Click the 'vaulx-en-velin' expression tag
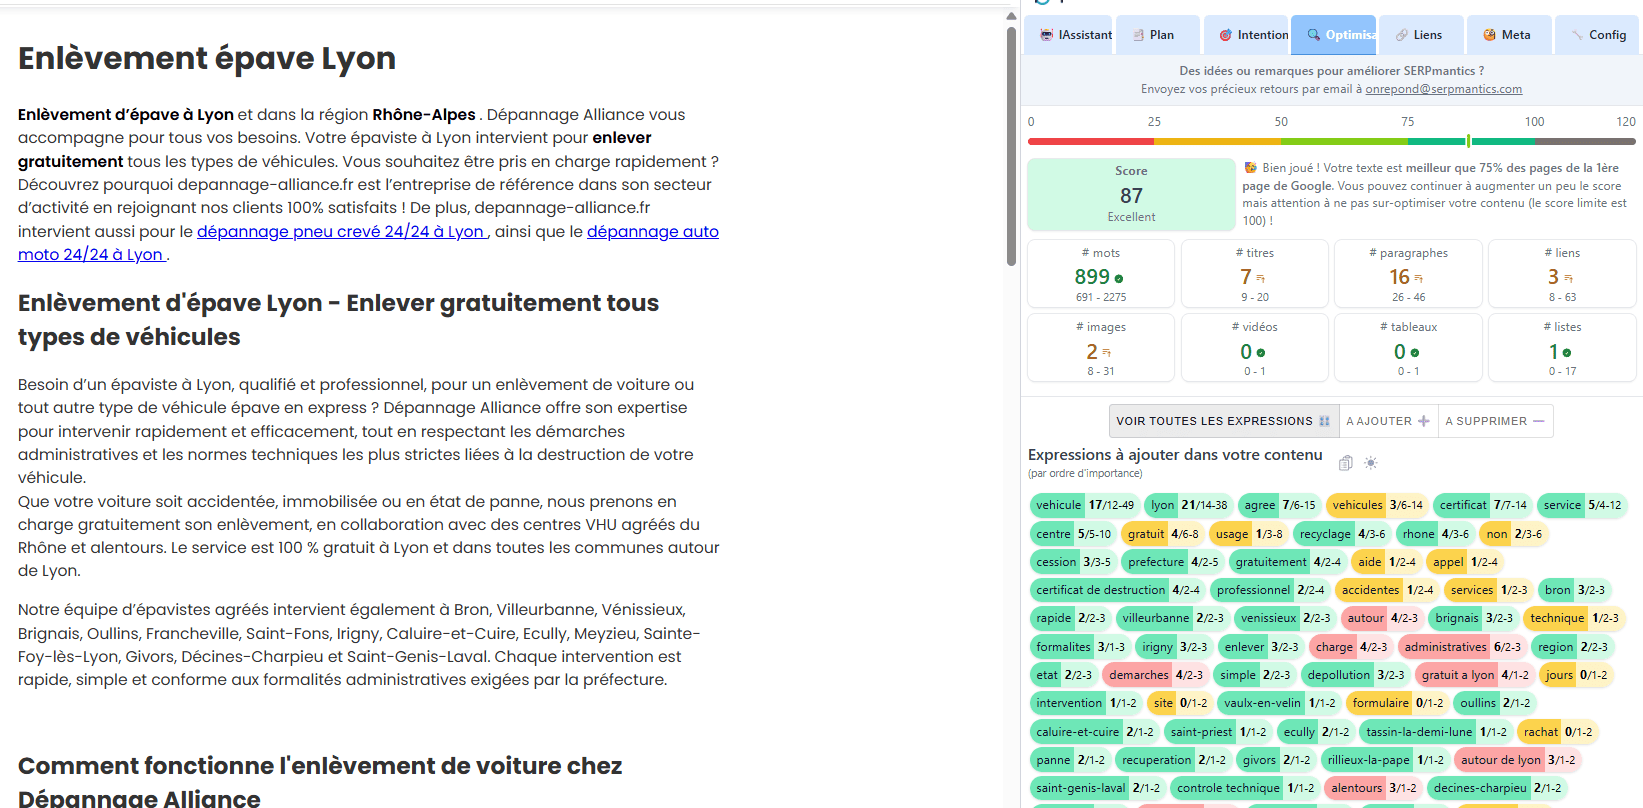This screenshot has width=1643, height=808. (x=1279, y=703)
